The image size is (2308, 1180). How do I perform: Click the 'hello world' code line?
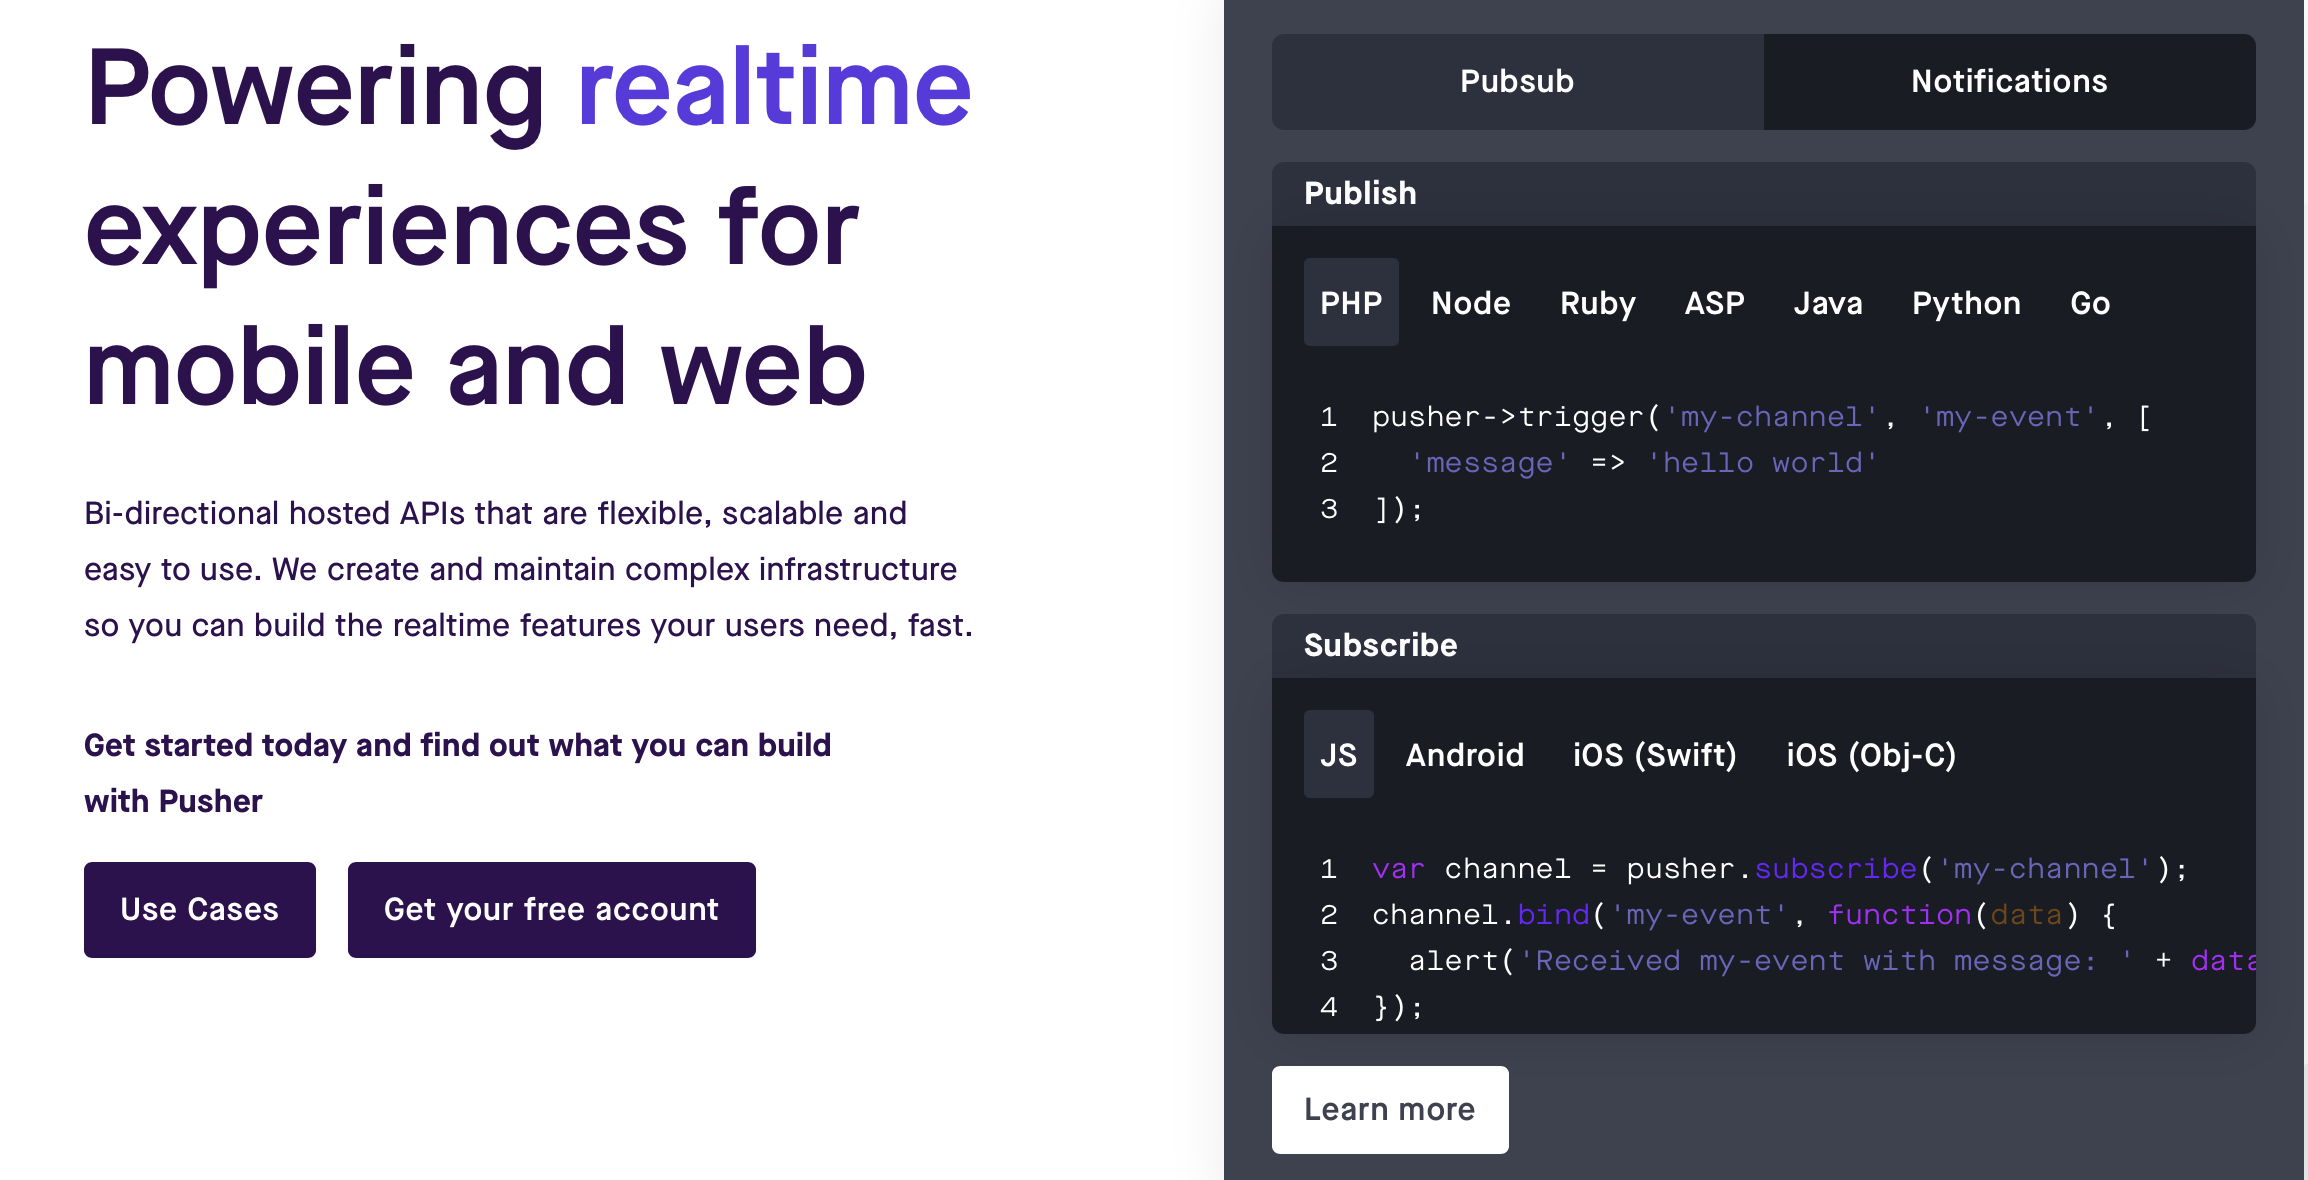pyautogui.click(x=1645, y=463)
